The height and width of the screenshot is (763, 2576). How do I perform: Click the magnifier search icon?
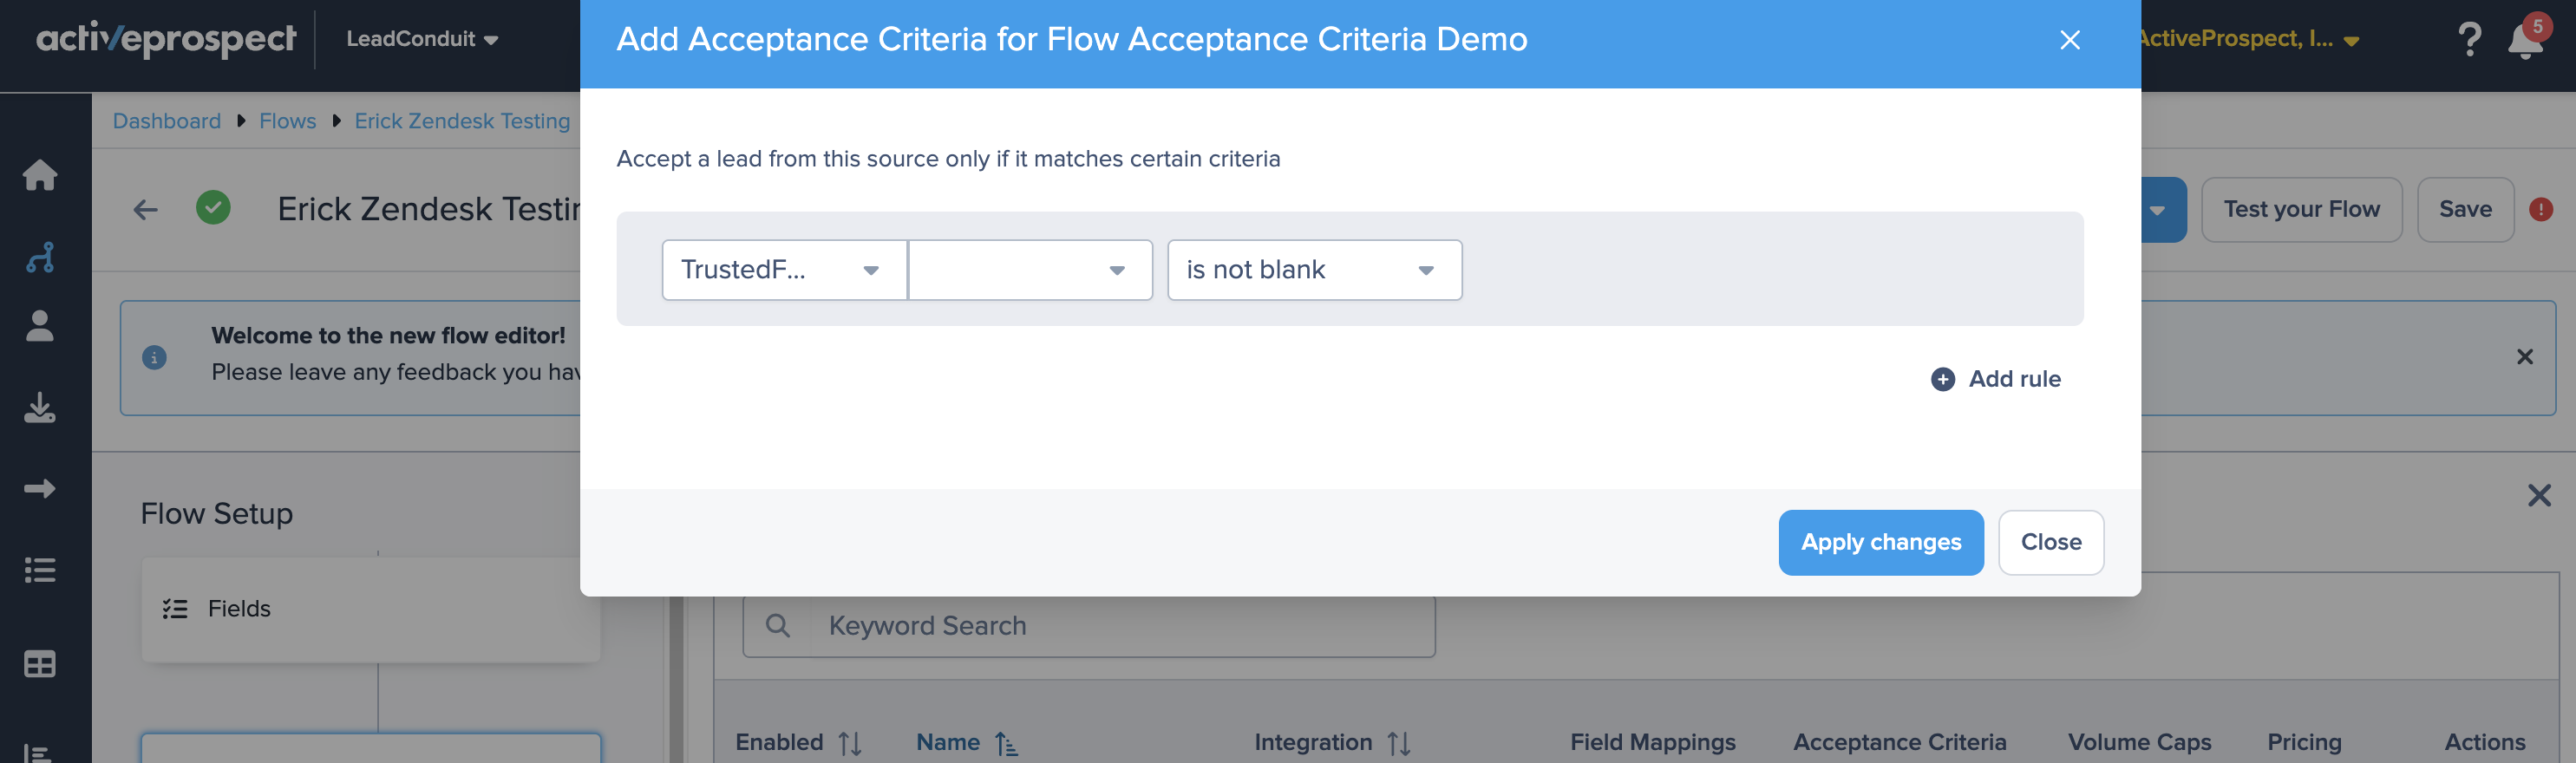[x=777, y=626]
